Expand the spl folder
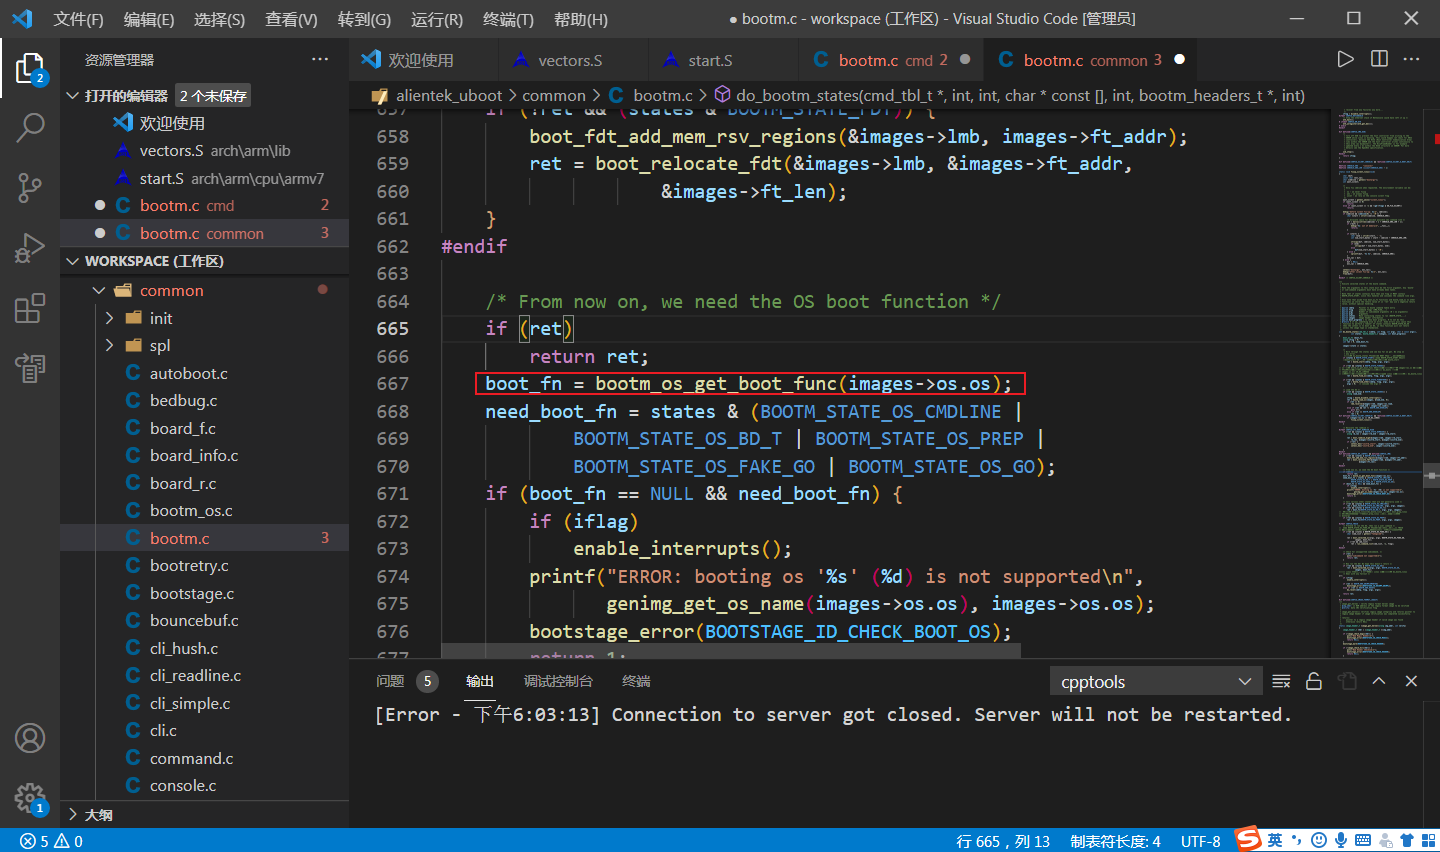Image resolution: width=1440 pixels, height=852 pixels. point(110,346)
